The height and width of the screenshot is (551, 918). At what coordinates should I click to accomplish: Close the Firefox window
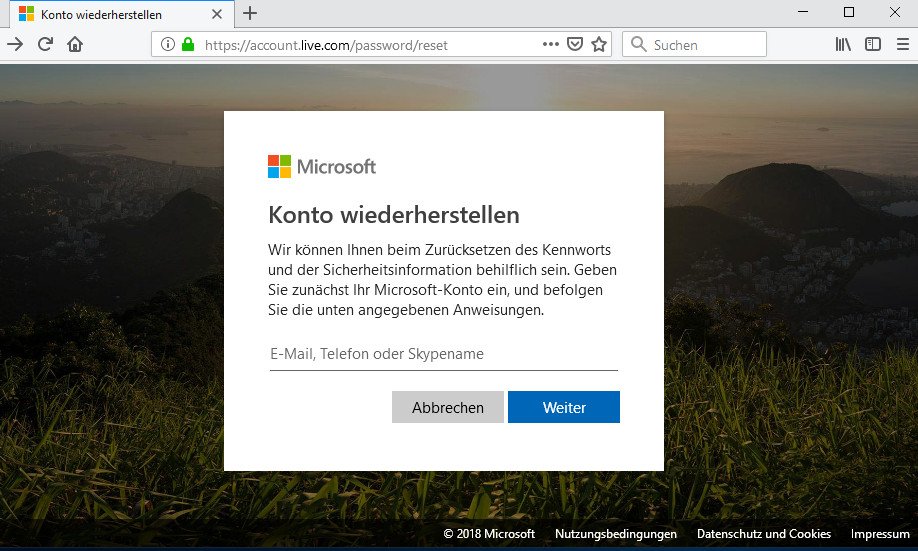pos(895,12)
